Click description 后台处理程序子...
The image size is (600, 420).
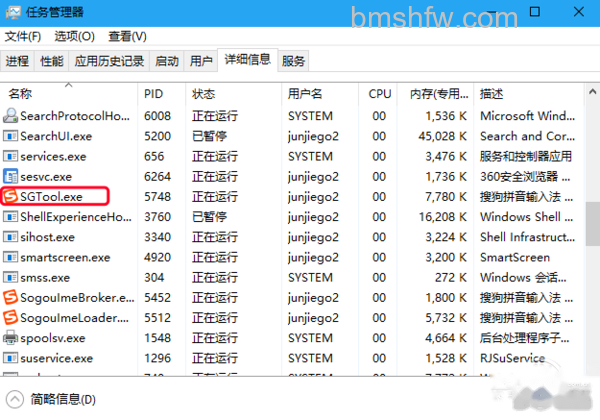(x=525, y=338)
